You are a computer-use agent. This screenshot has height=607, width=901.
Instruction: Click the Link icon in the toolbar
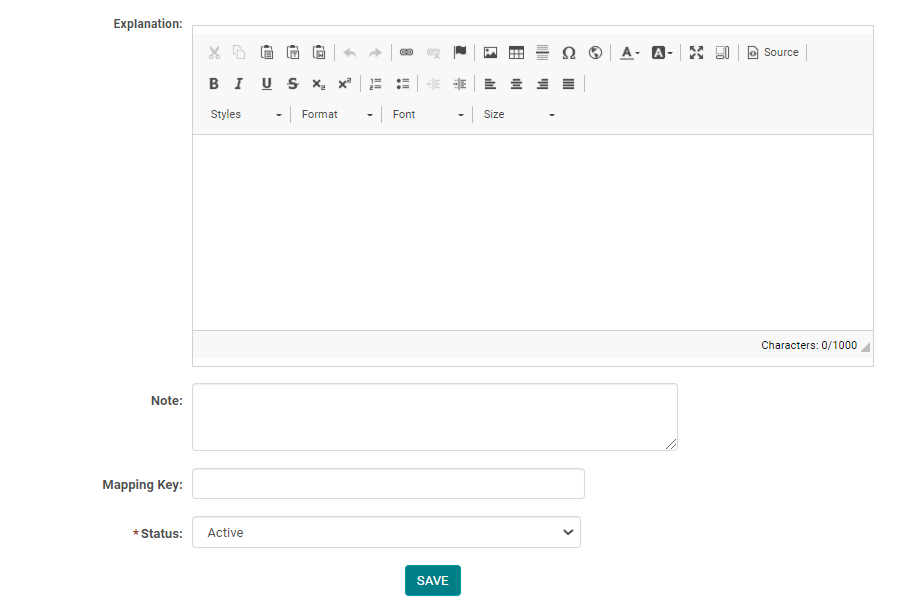(x=406, y=53)
